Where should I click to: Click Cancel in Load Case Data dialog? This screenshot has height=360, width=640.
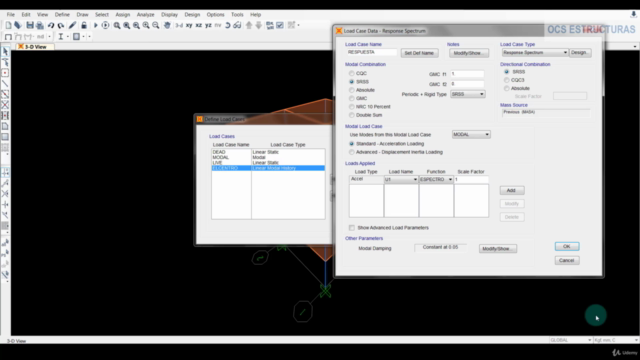pos(567,260)
